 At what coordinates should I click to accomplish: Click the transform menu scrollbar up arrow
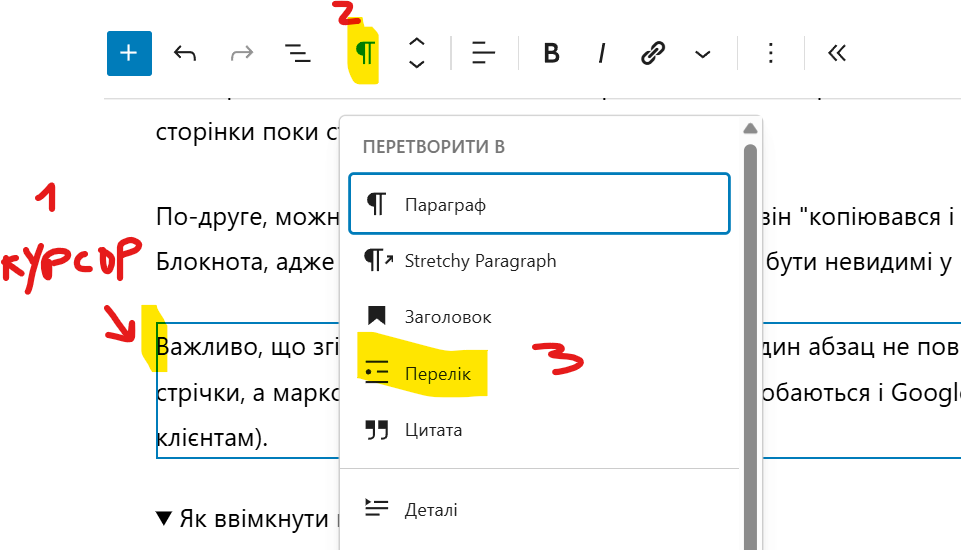(x=749, y=128)
